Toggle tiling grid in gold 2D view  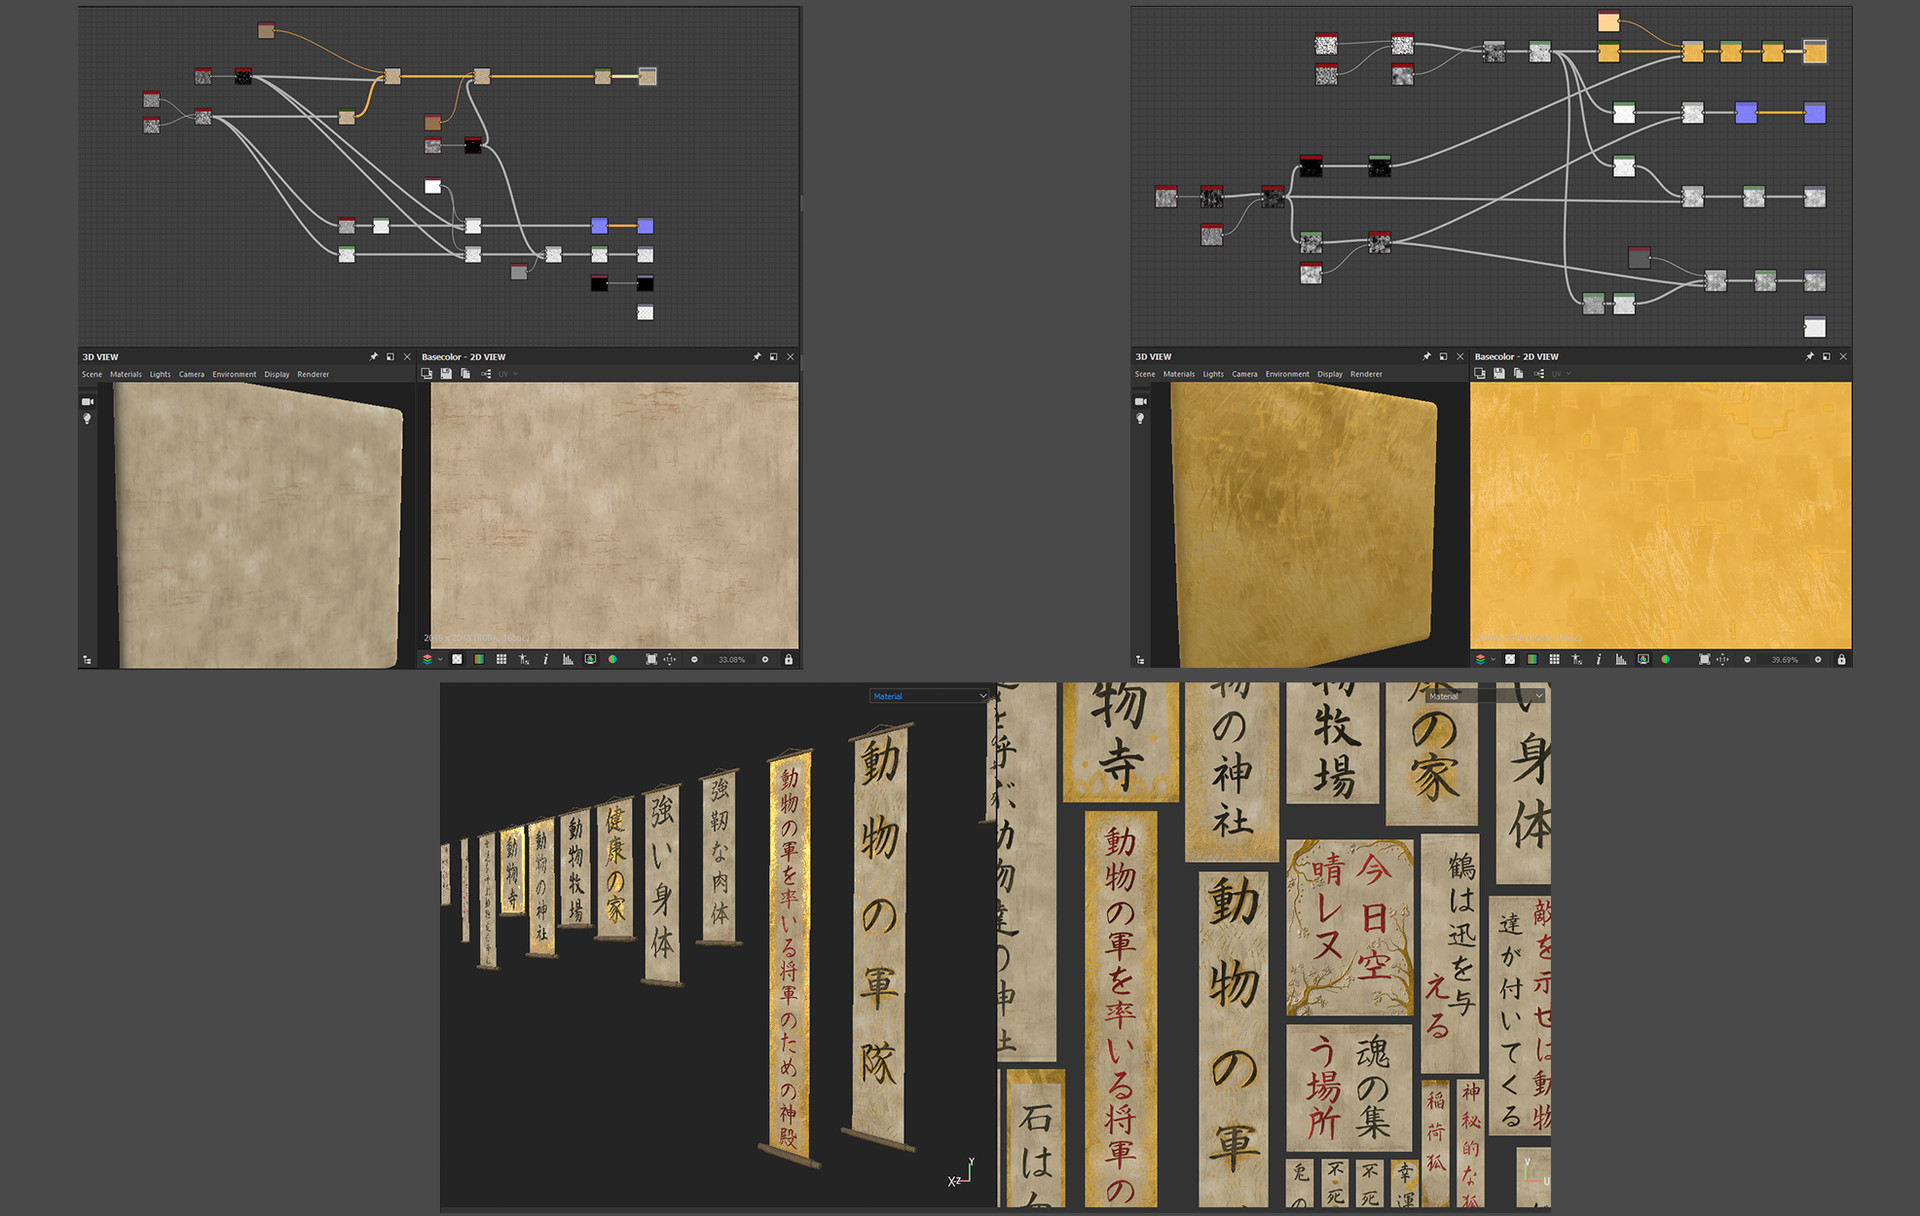coord(1554,660)
